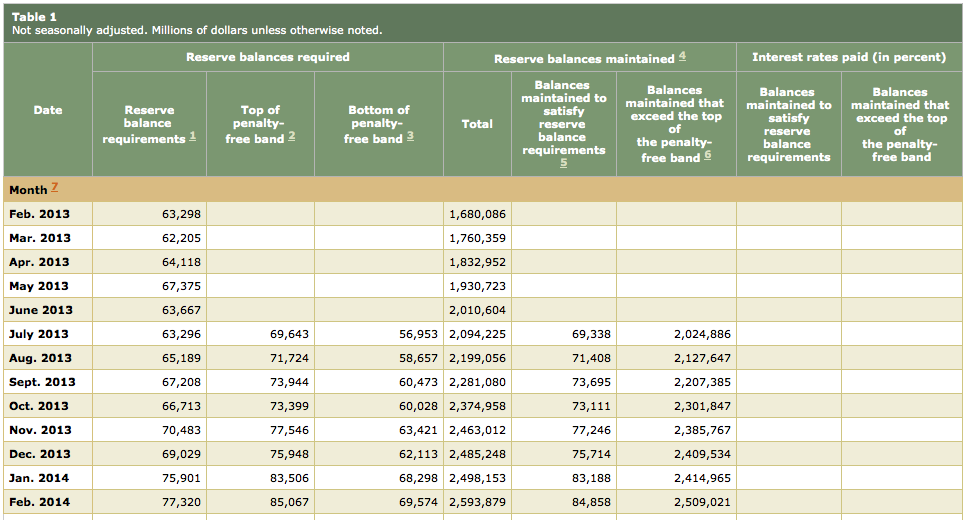The image size is (971, 520).
Task: Click the value 65,189 in Aug. 2013 row
Action: (x=181, y=358)
